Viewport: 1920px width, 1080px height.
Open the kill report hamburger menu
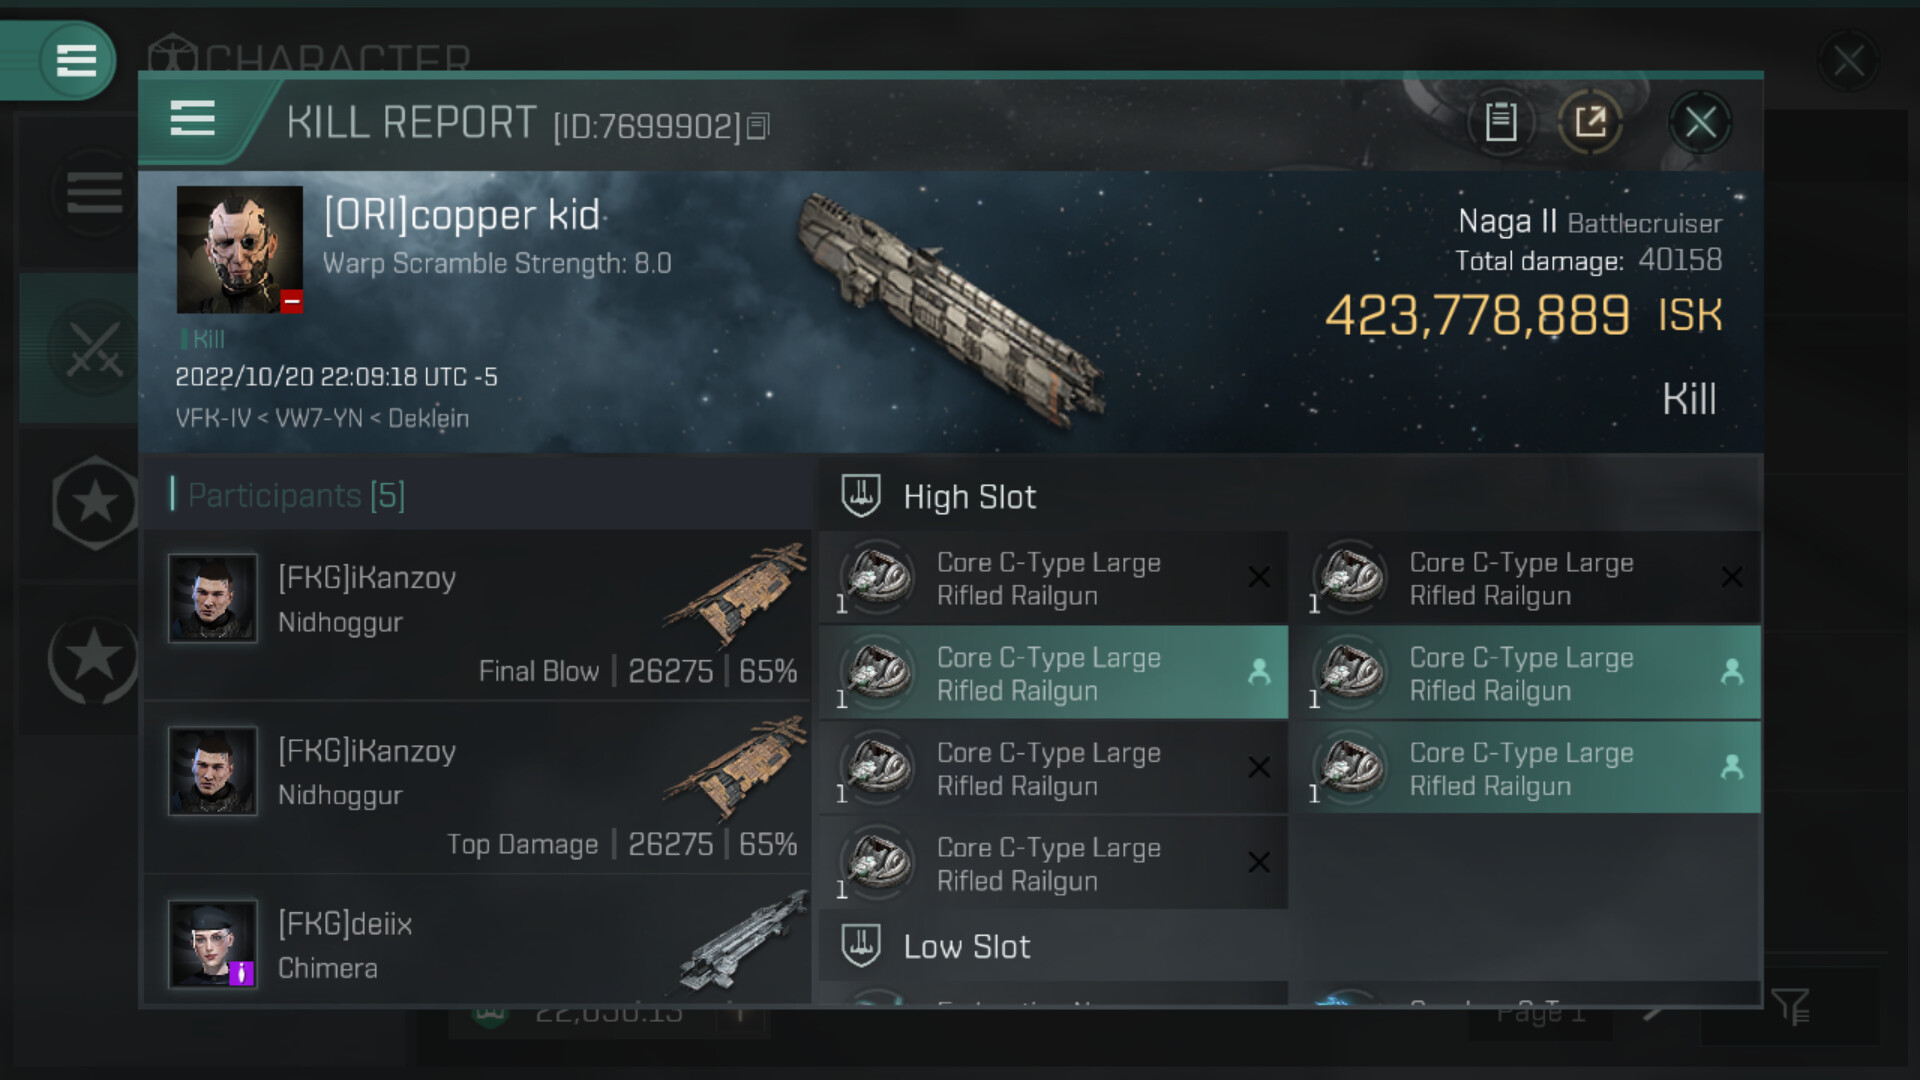(x=192, y=119)
